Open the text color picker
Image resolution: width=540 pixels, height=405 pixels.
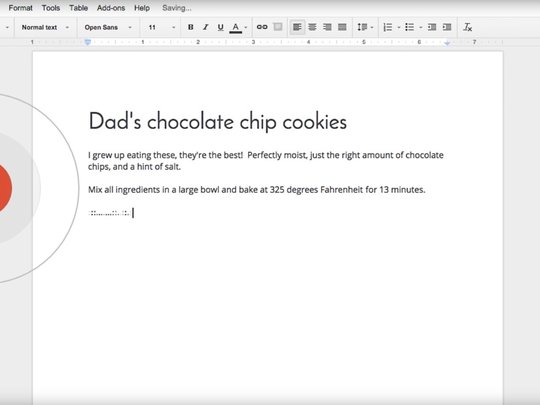pyautogui.click(x=236, y=28)
